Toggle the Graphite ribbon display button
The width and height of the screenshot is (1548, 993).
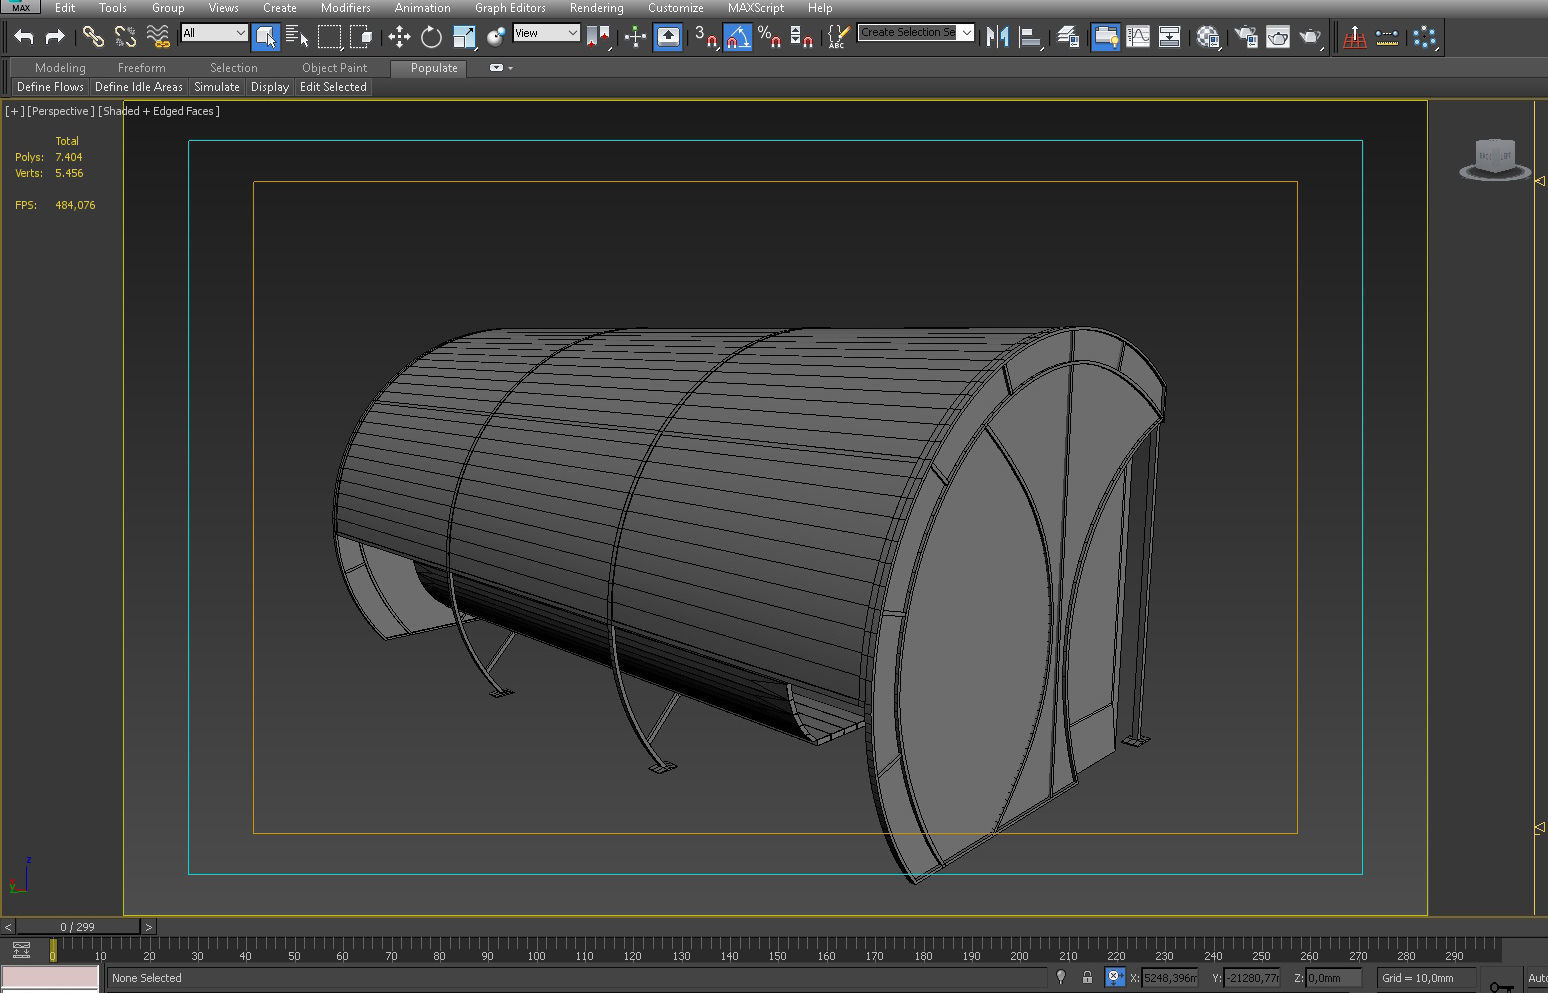pyautogui.click(x=1105, y=37)
